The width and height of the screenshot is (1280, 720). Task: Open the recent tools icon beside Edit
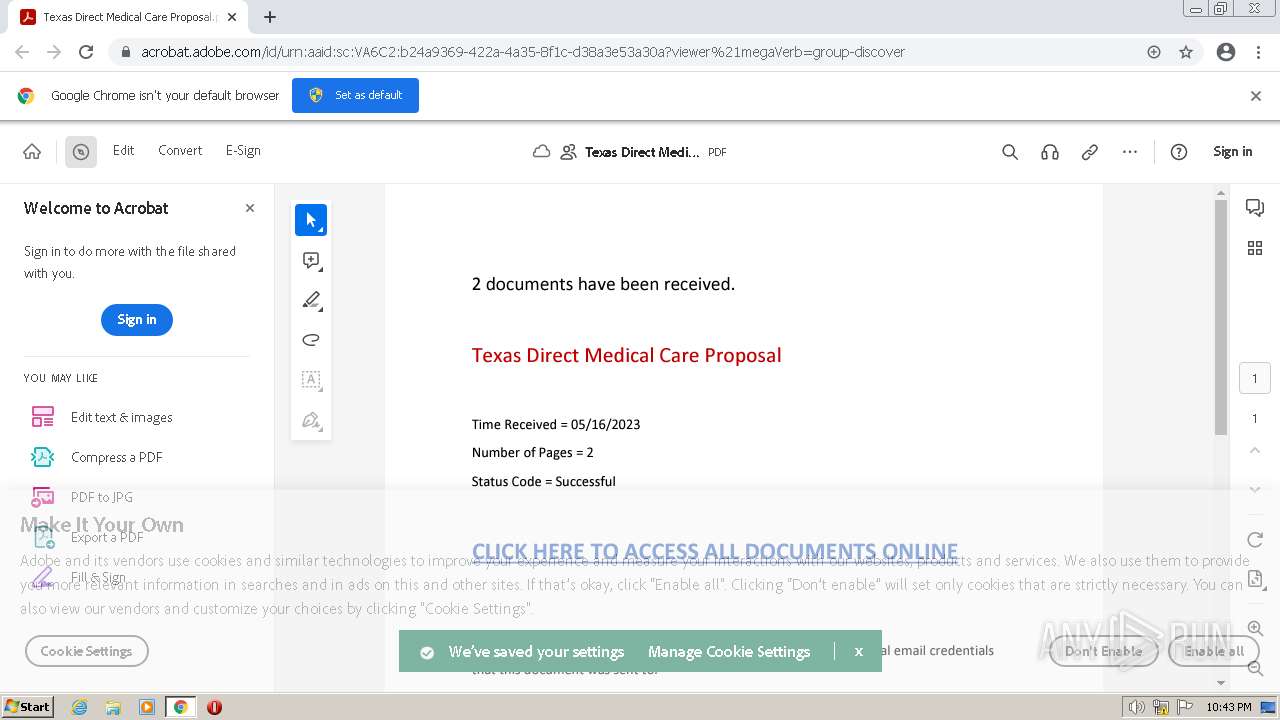[x=81, y=152]
